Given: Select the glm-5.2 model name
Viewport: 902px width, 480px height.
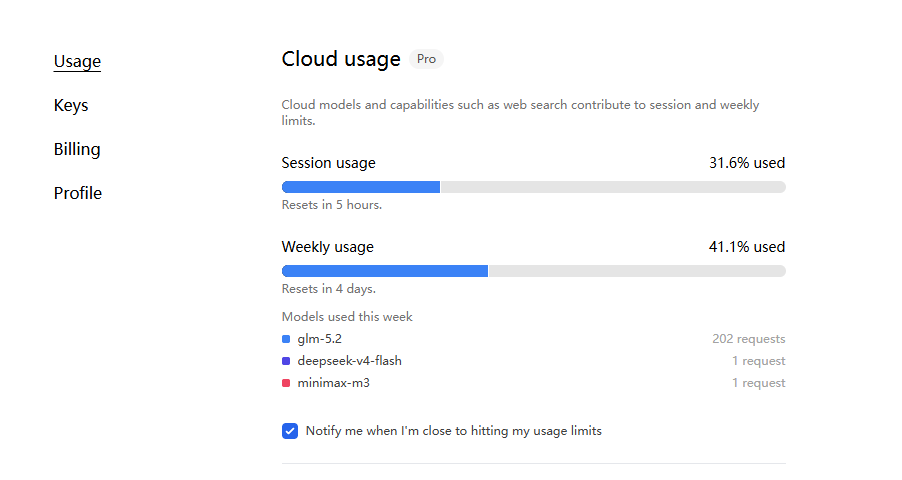Looking at the screenshot, I should click(319, 339).
